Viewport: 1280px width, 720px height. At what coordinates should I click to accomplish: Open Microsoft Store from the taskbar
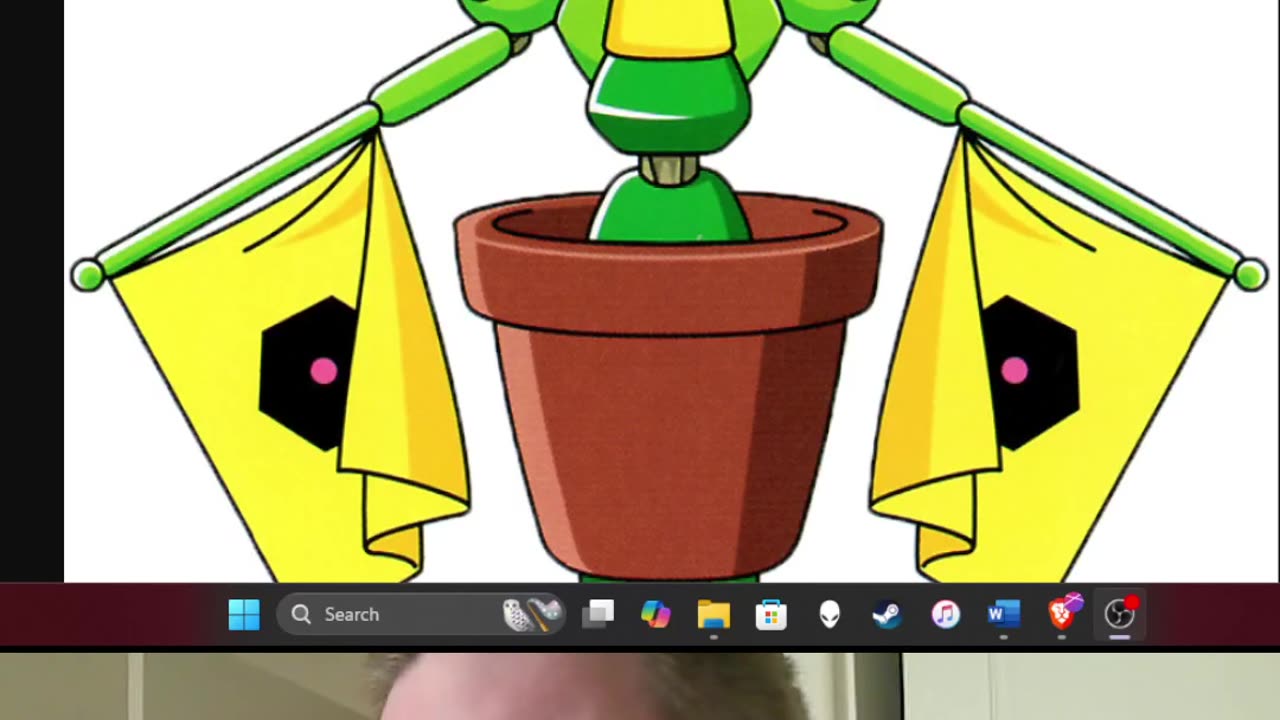pos(771,615)
